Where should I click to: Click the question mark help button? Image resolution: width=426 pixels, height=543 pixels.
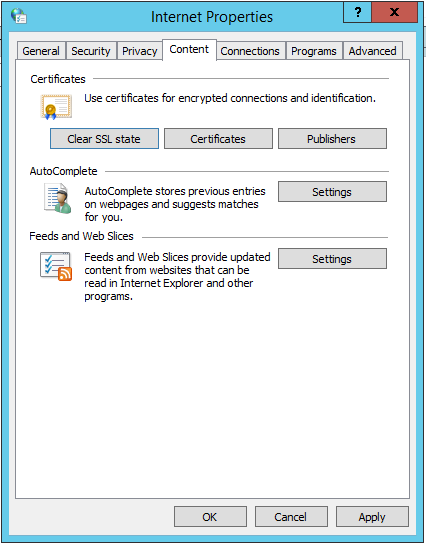pyautogui.click(x=357, y=12)
